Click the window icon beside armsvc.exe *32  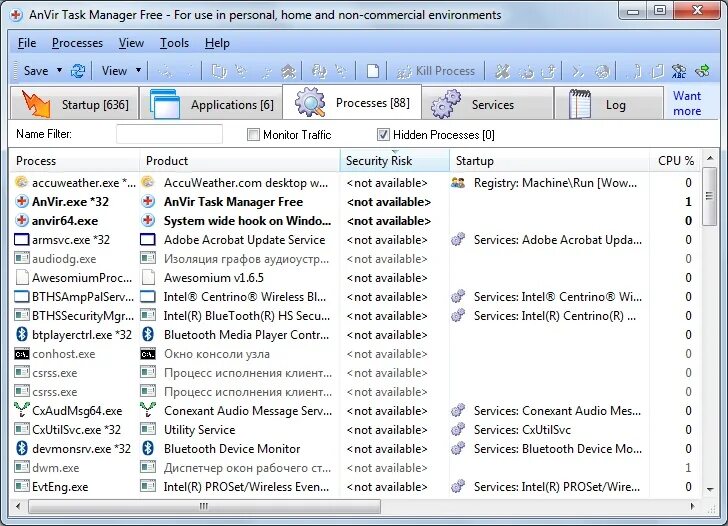pyautogui.click(x=21, y=240)
